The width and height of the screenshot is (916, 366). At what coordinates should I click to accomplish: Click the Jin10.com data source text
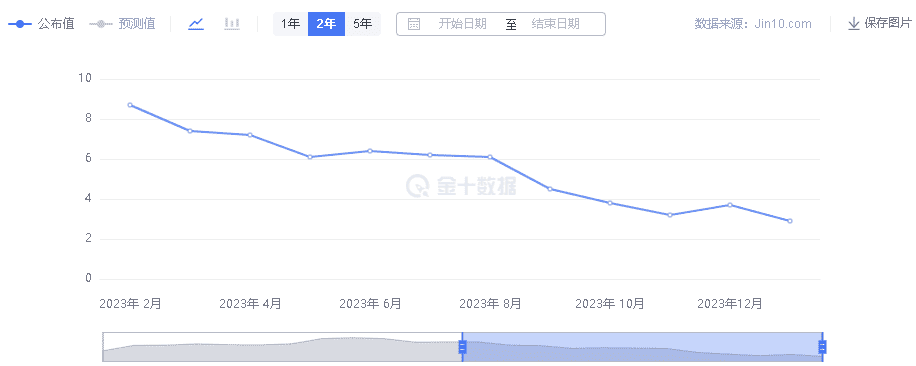pos(782,24)
